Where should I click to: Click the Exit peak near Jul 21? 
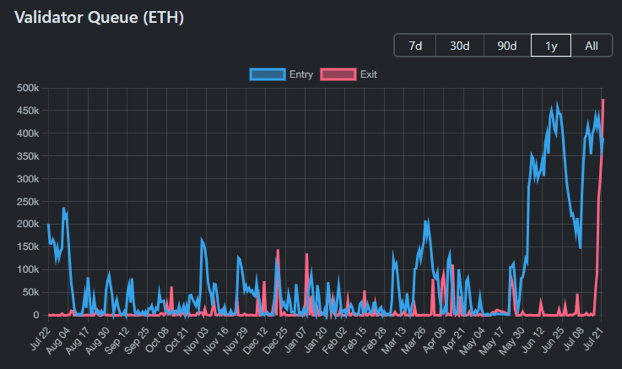coord(603,100)
